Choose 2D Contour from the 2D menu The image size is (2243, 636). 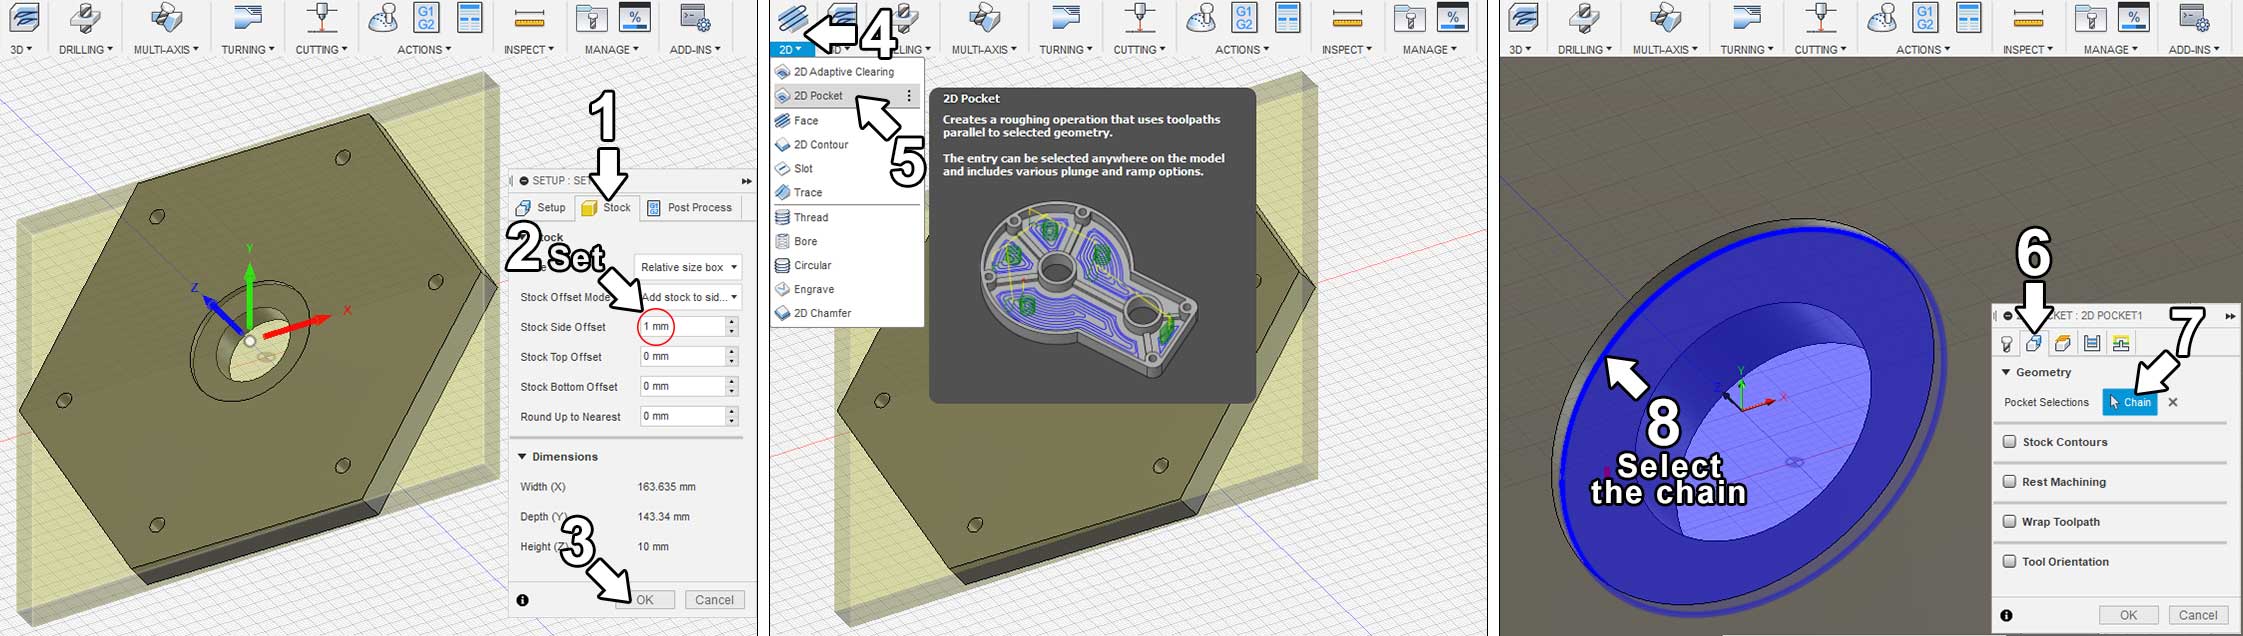[846, 144]
